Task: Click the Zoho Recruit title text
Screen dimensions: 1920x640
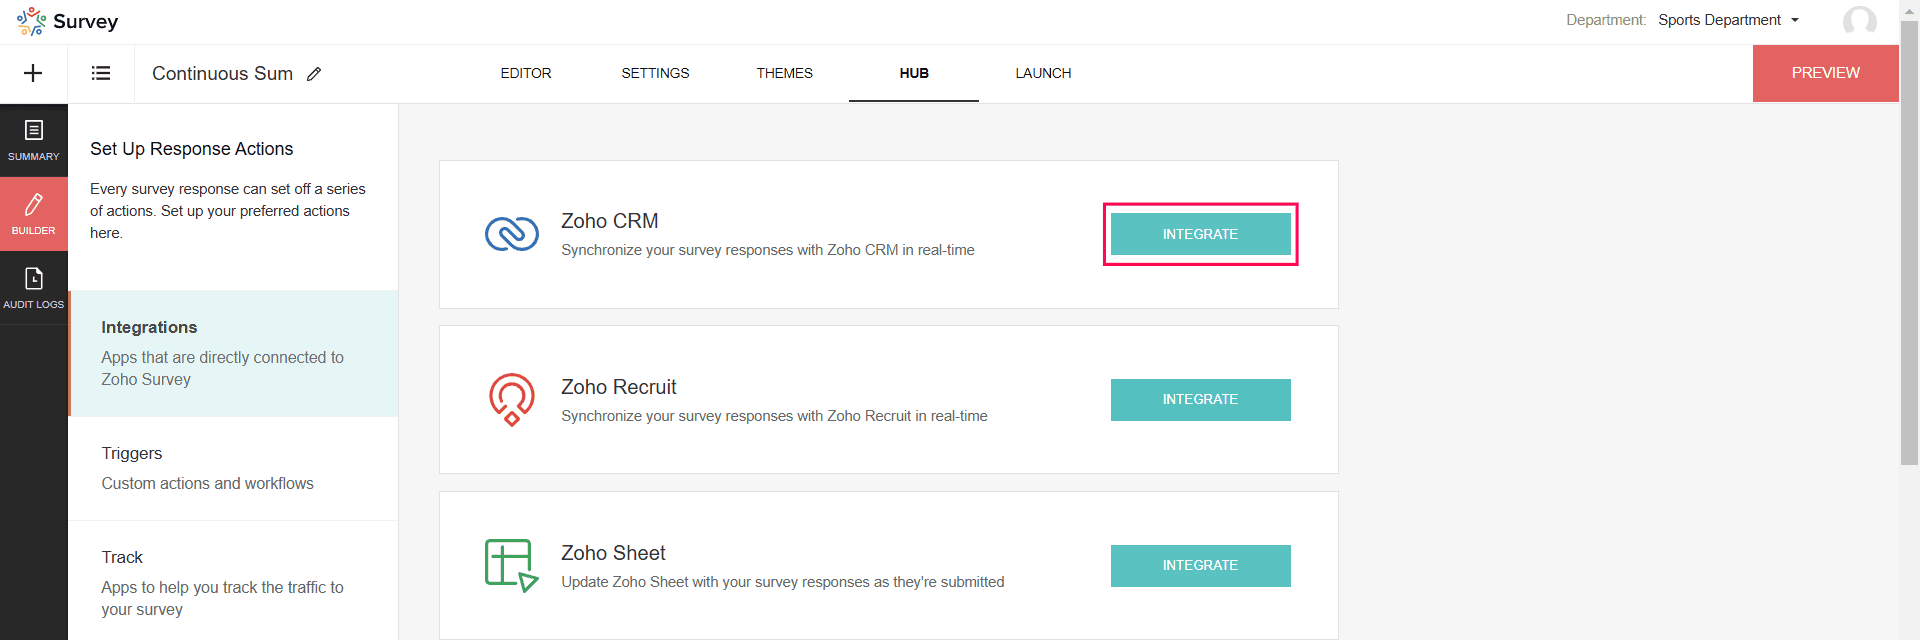Action: [619, 387]
